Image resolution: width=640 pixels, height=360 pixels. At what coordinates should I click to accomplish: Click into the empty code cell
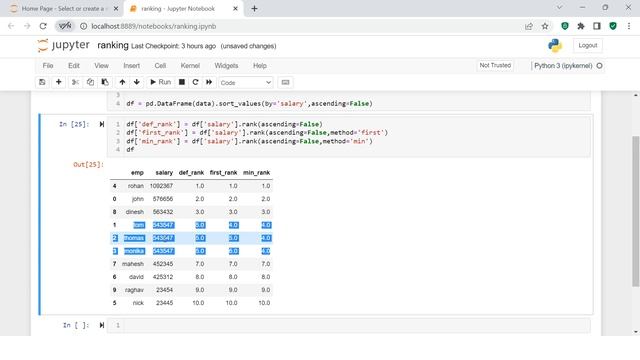pos(356,325)
